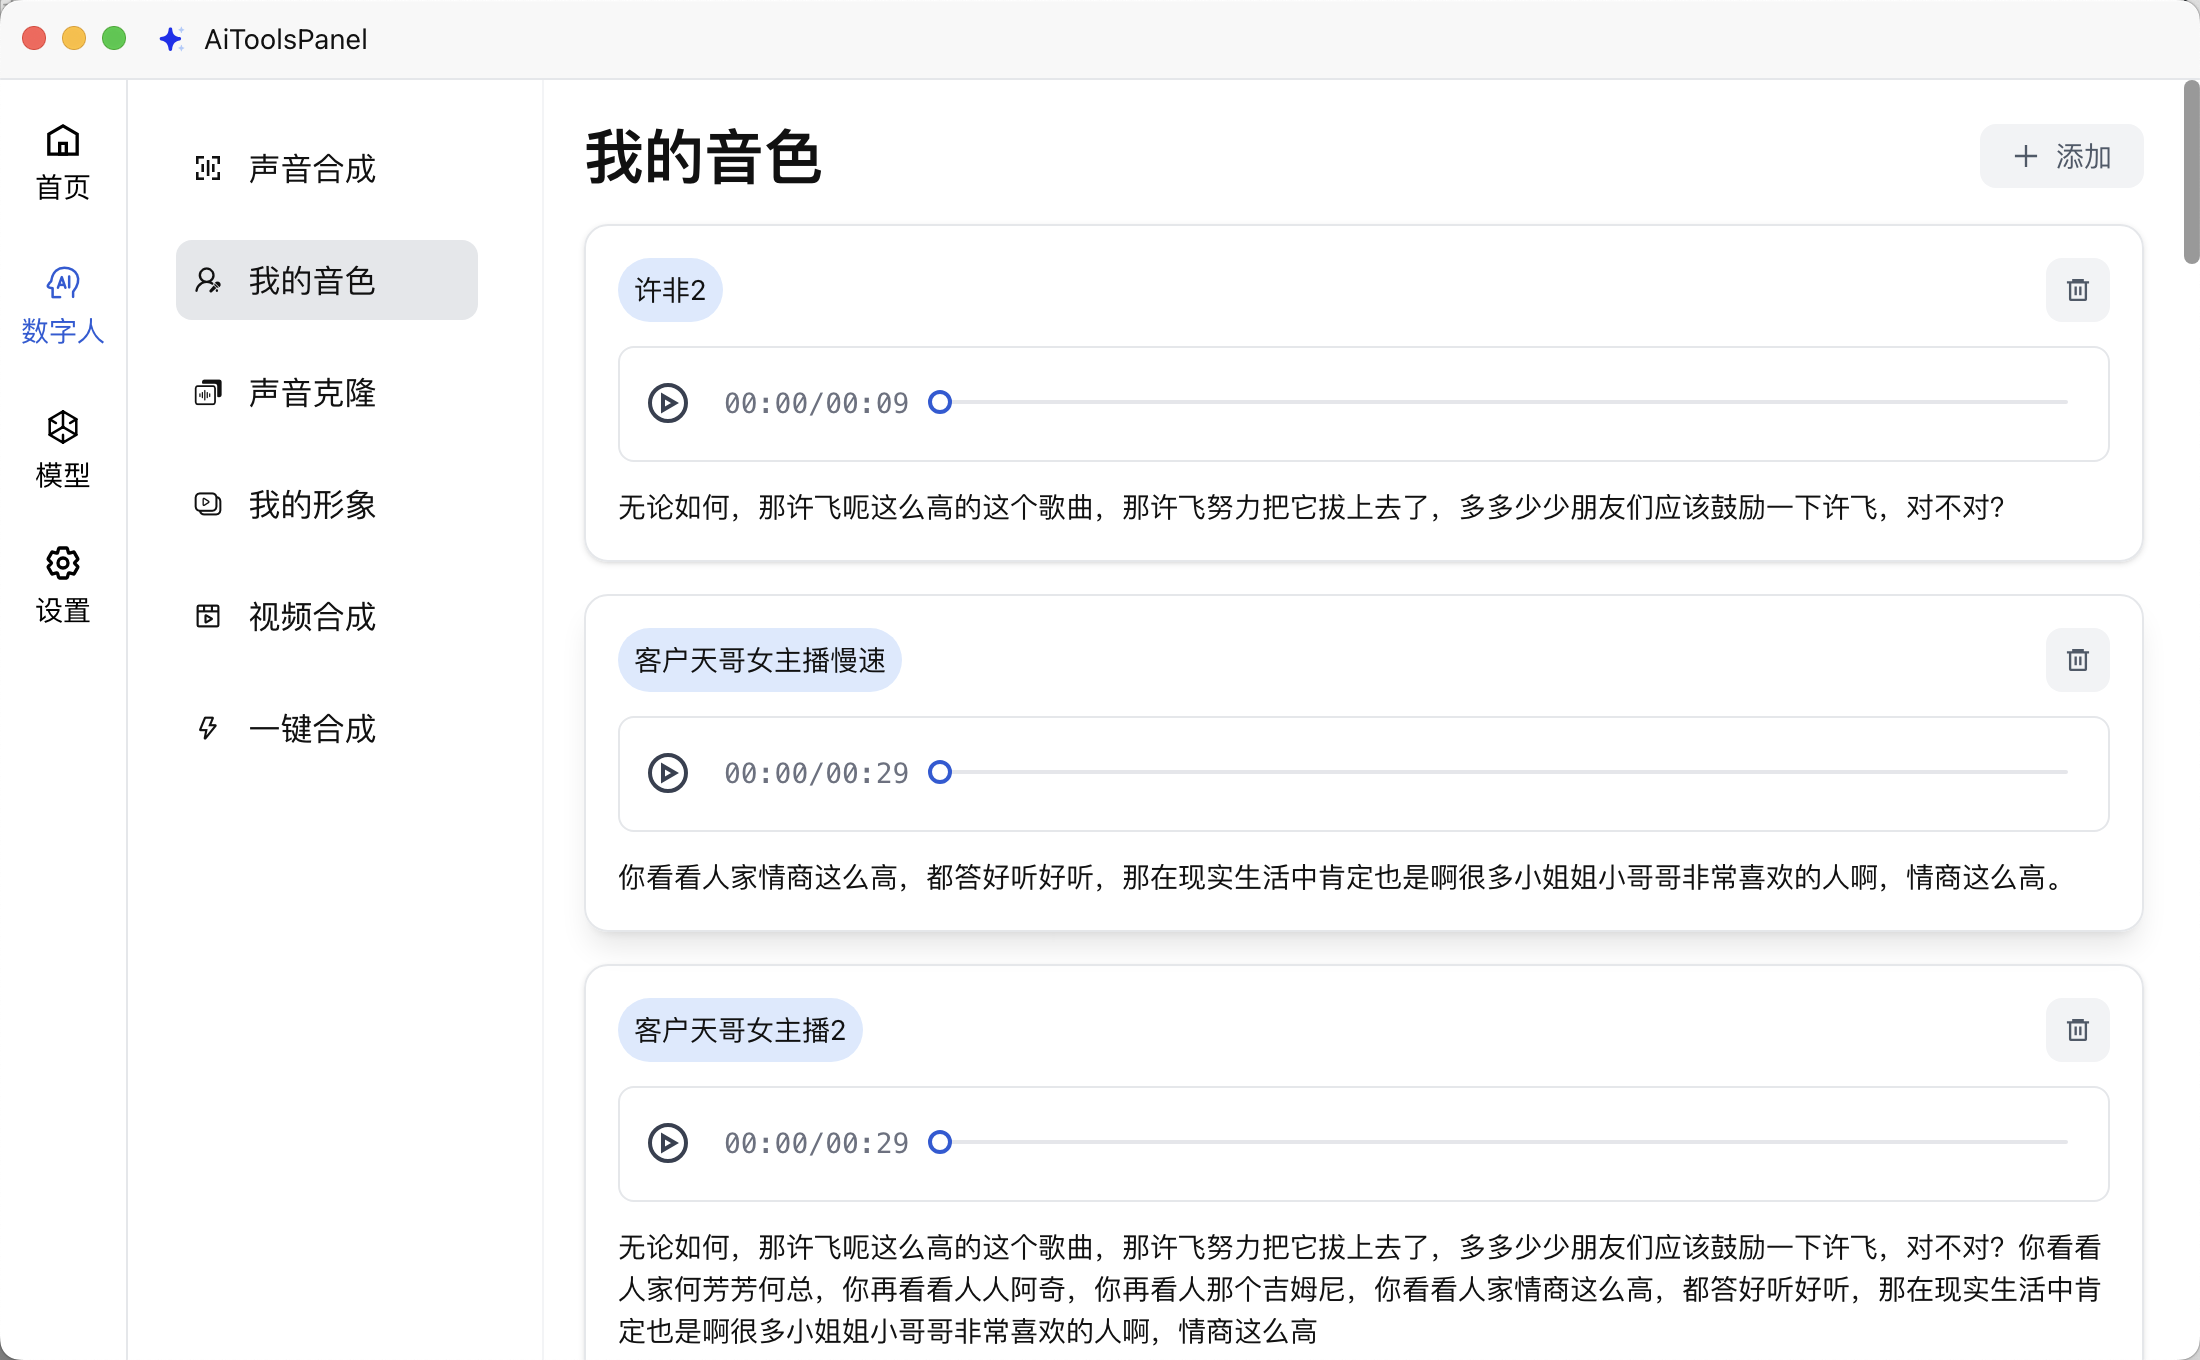Click the 视频合成 video icon
The width and height of the screenshot is (2200, 1360).
[208, 616]
